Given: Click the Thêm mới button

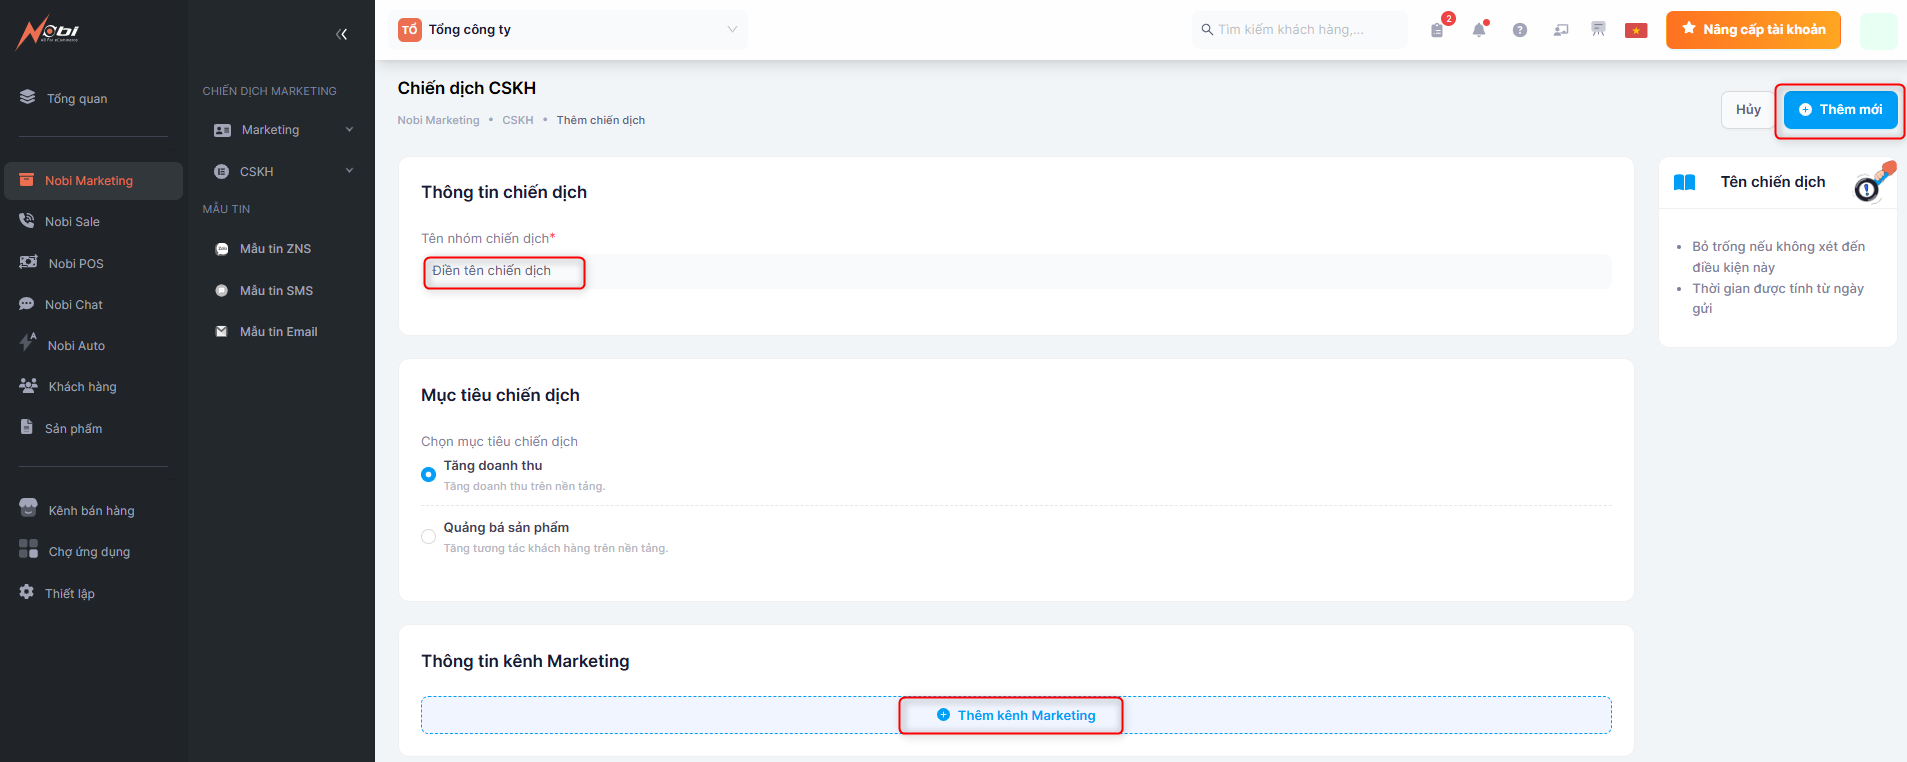Looking at the screenshot, I should tap(1840, 110).
